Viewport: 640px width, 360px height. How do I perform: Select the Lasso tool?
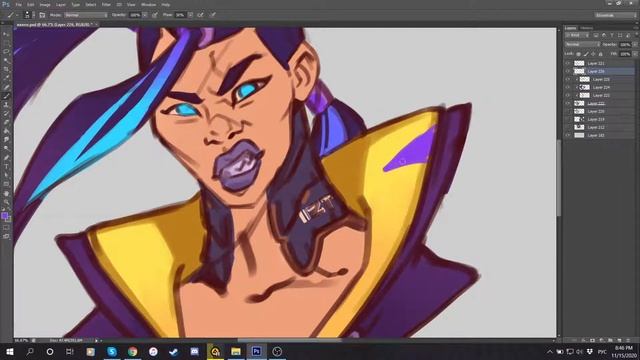(x=6, y=52)
